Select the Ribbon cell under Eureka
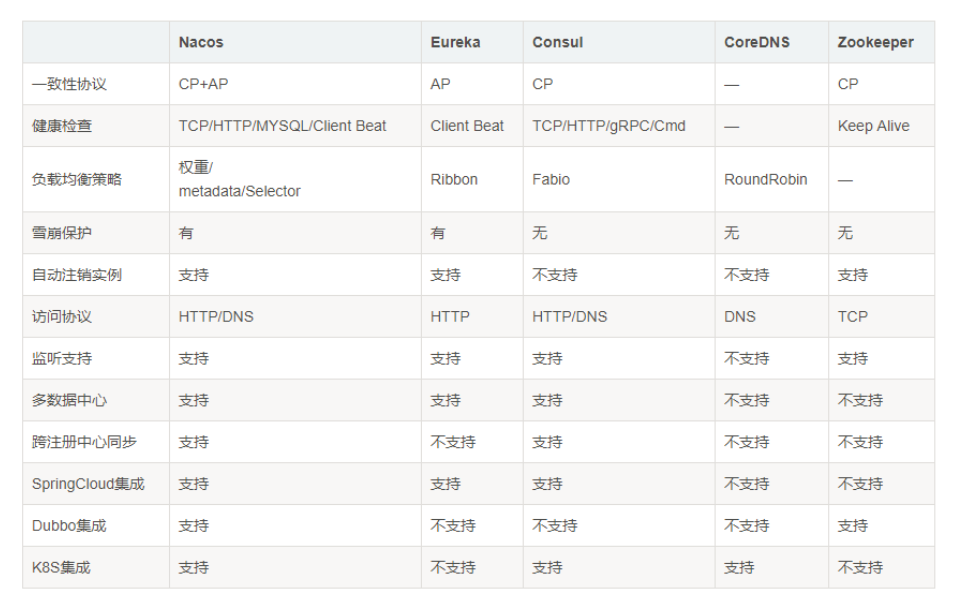 pyautogui.click(x=454, y=180)
